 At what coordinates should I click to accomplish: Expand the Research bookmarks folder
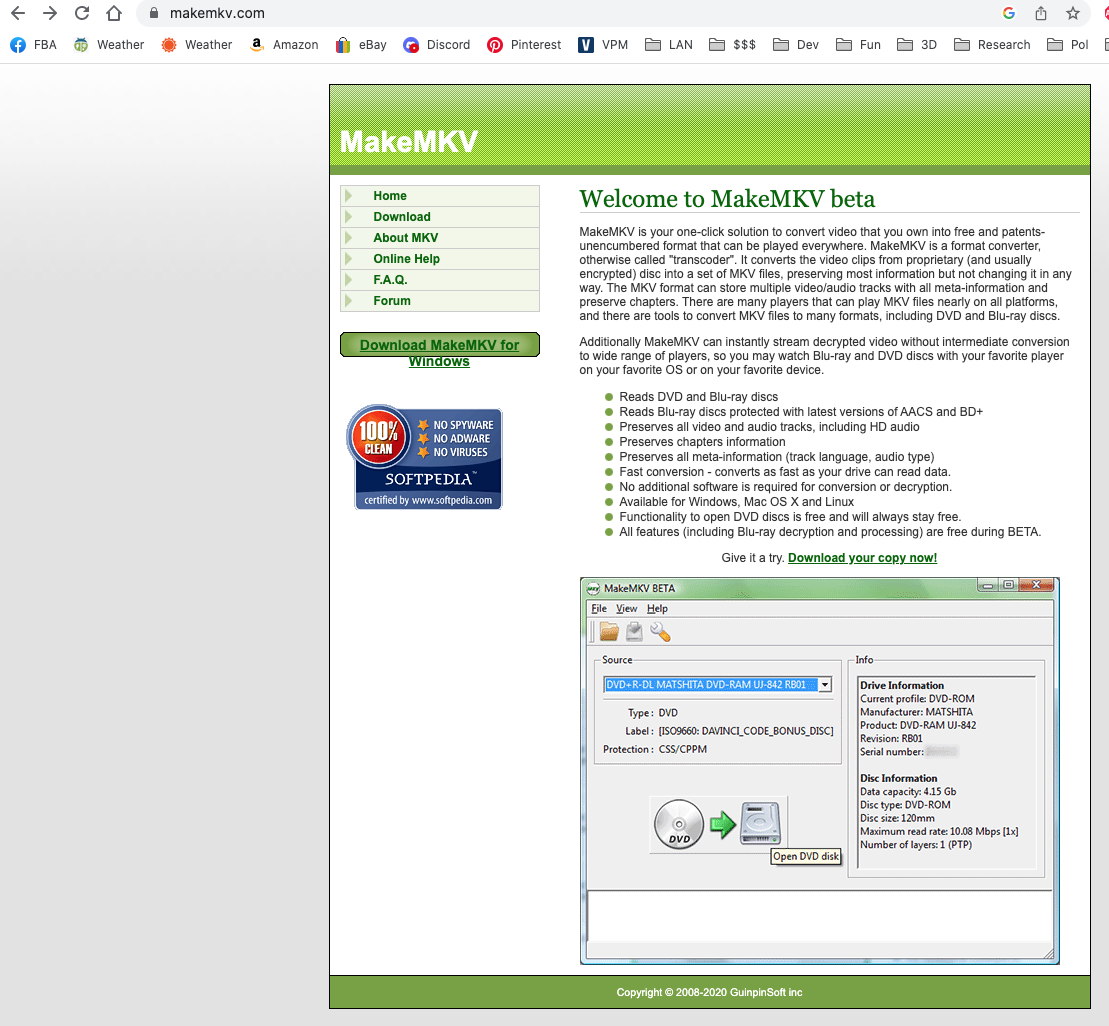coord(992,45)
